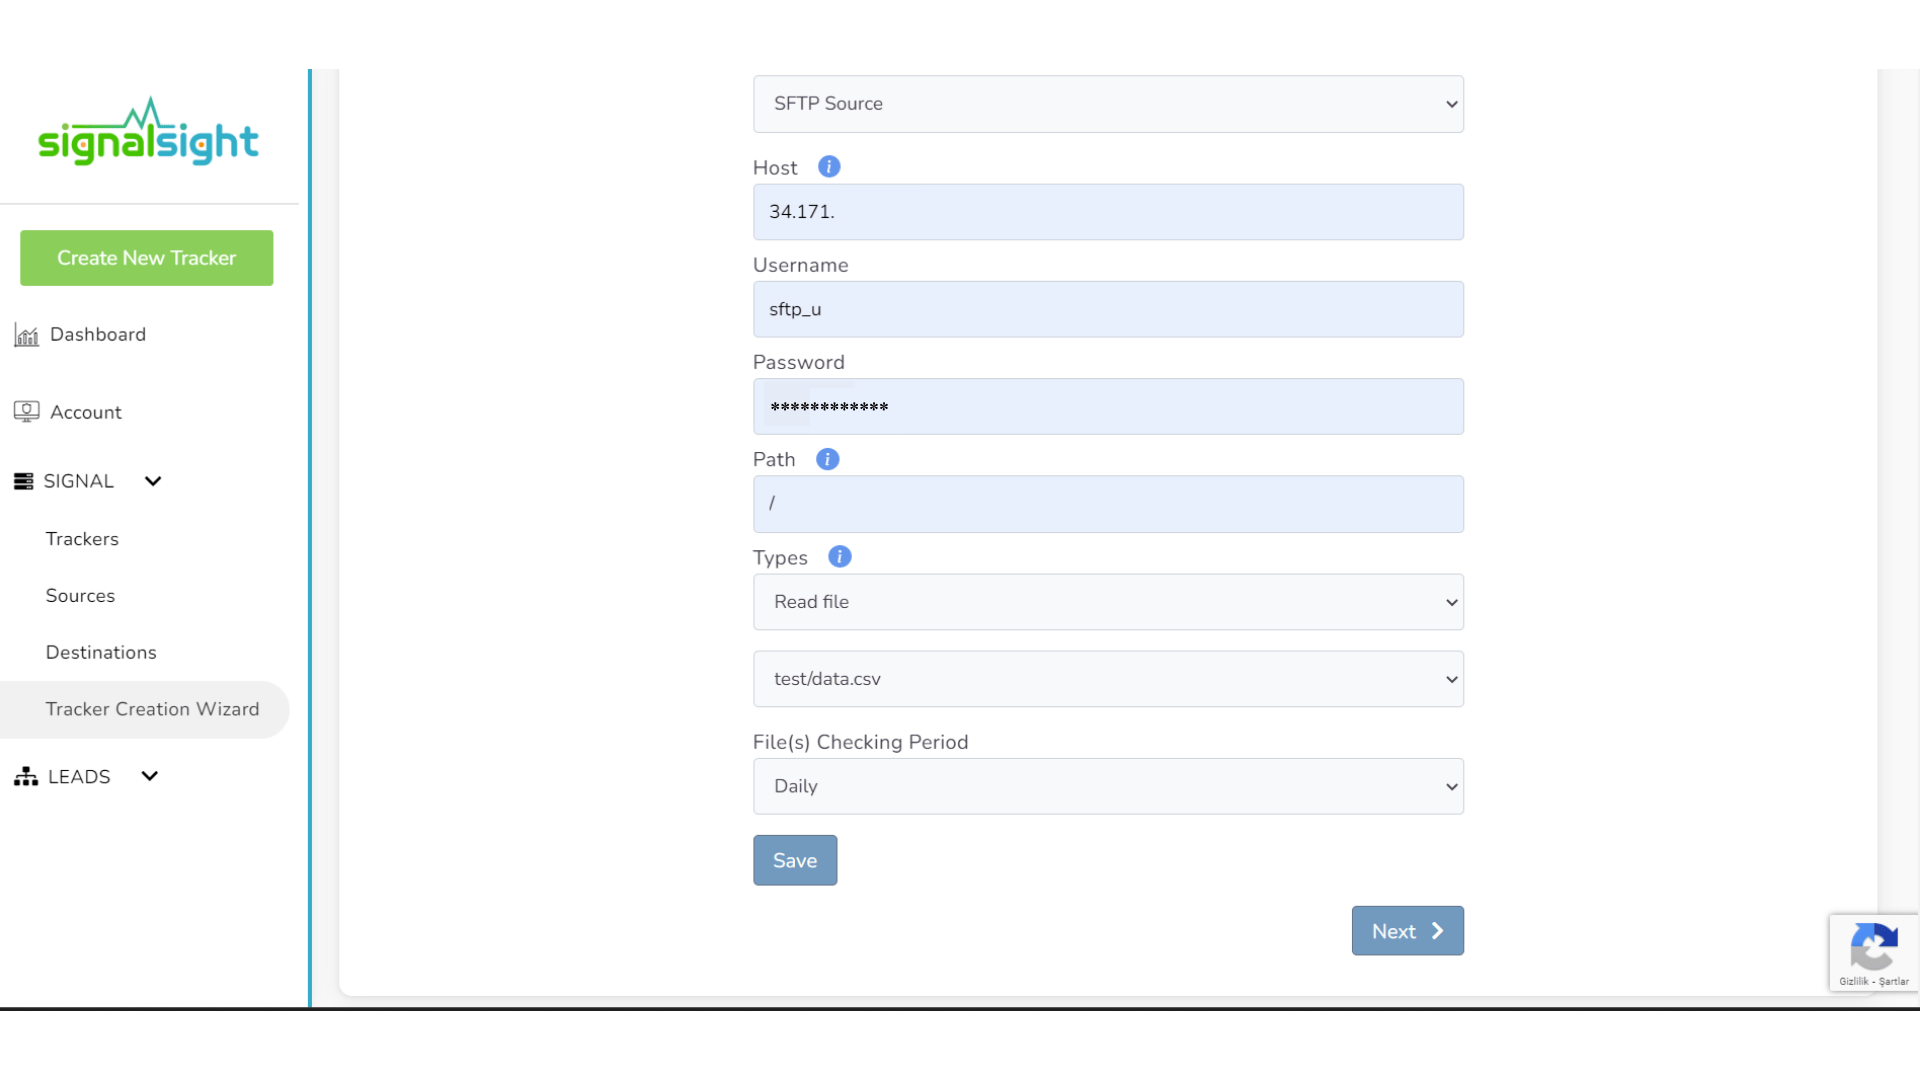Click the Account monitor icon
Image resolution: width=1920 pixels, height=1080 pixels.
pos(26,412)
